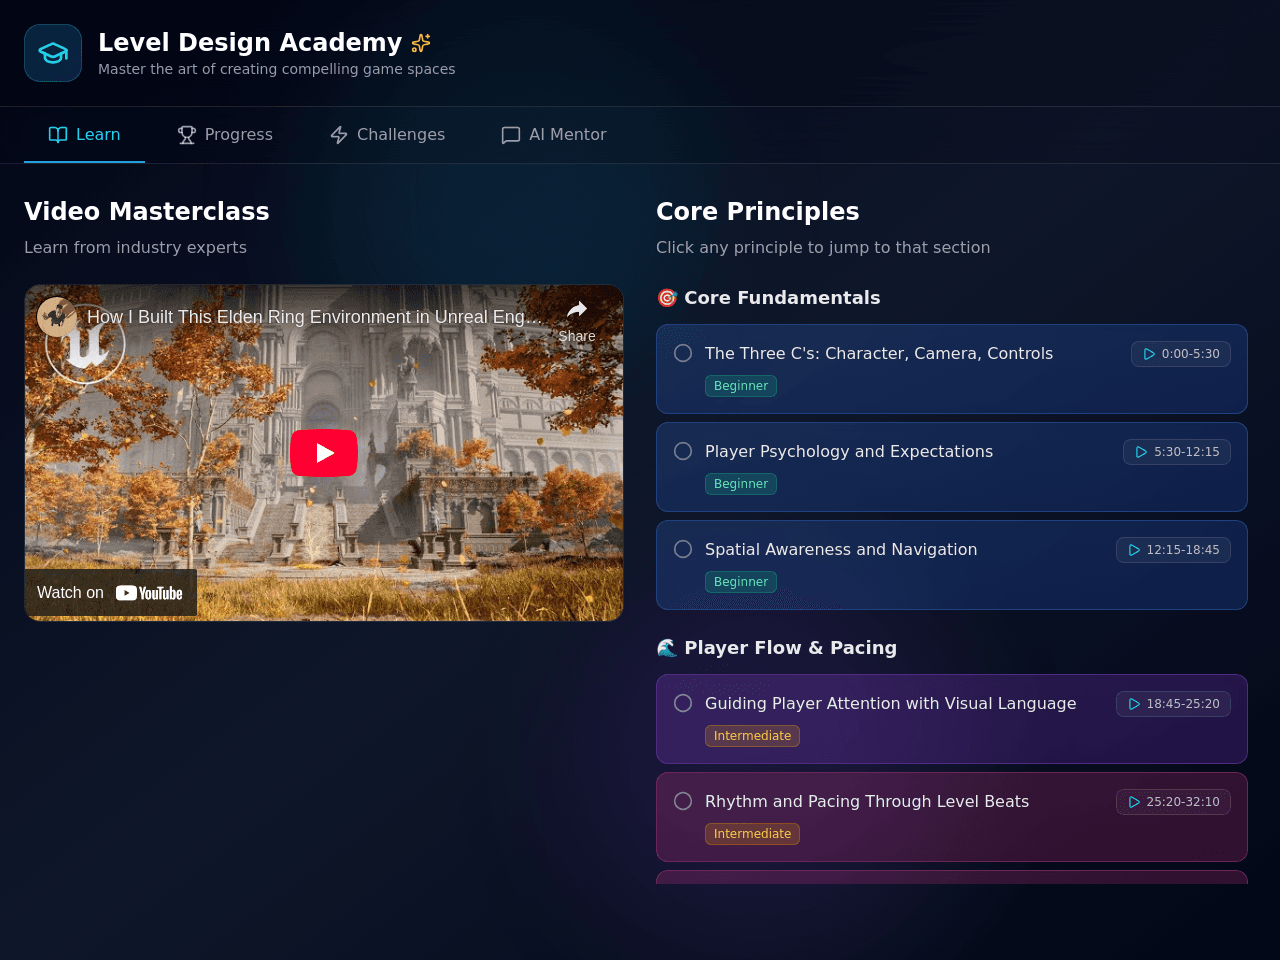This screenshot has width=1280, height=960.
Task: Play the Elden Ring environment video
Action: coord(324,453)
